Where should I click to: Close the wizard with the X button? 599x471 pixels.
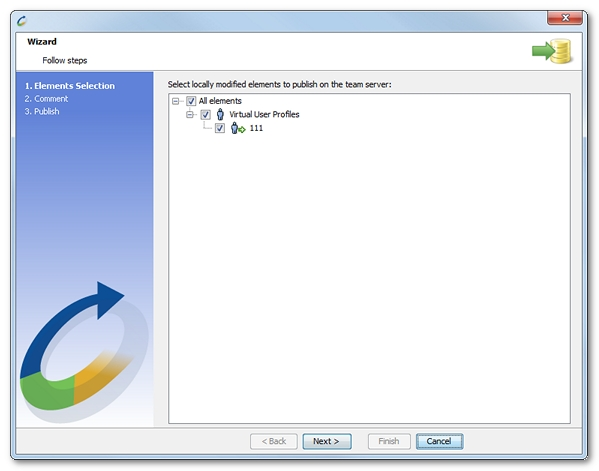pyautogui.click(x=565, y=18)
